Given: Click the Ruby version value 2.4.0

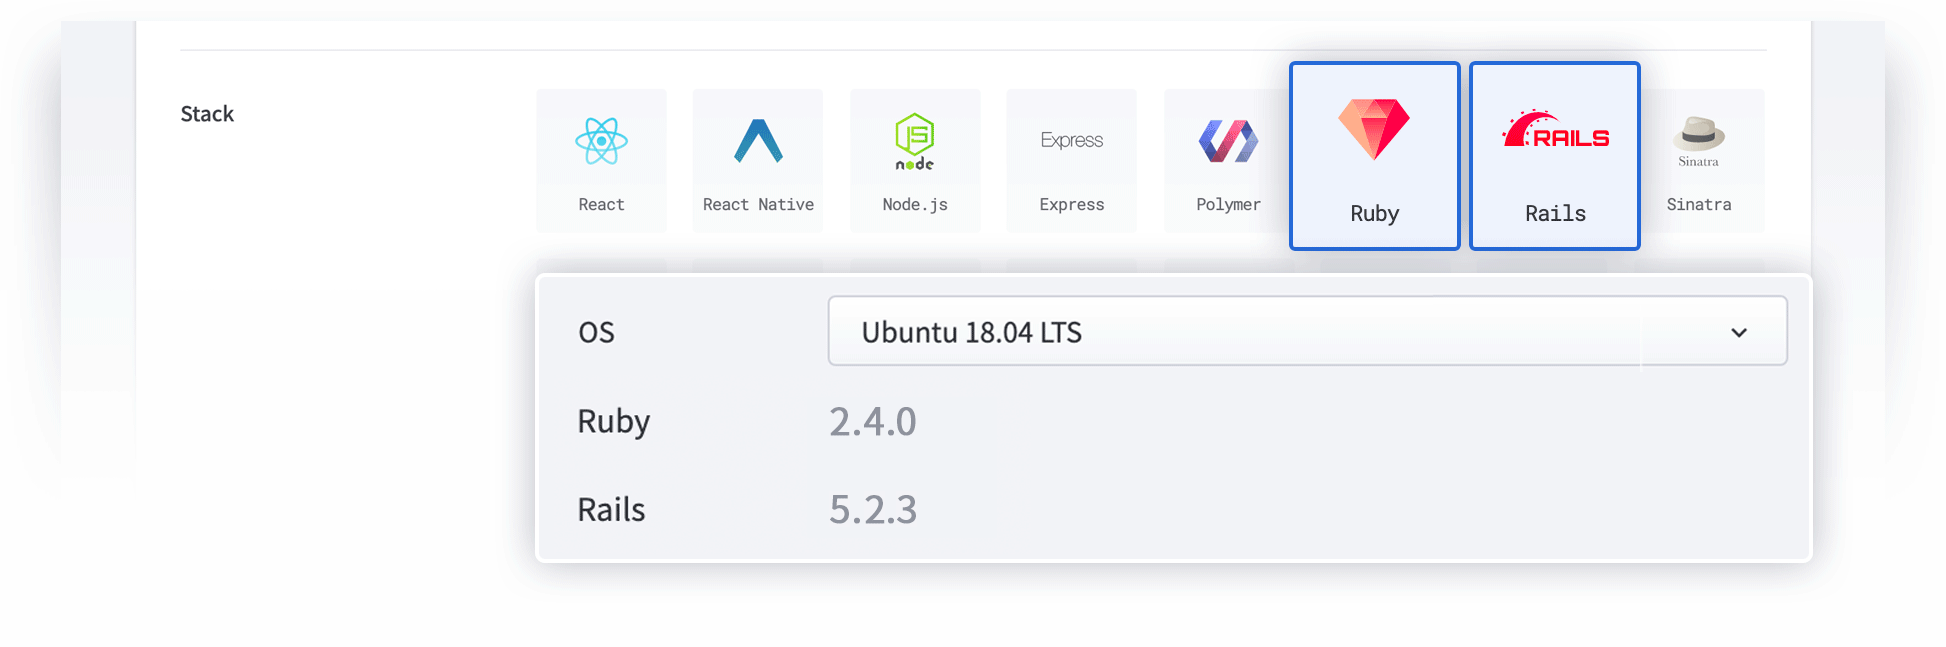Looking at the screenshot, I should (x=873, y=422).
